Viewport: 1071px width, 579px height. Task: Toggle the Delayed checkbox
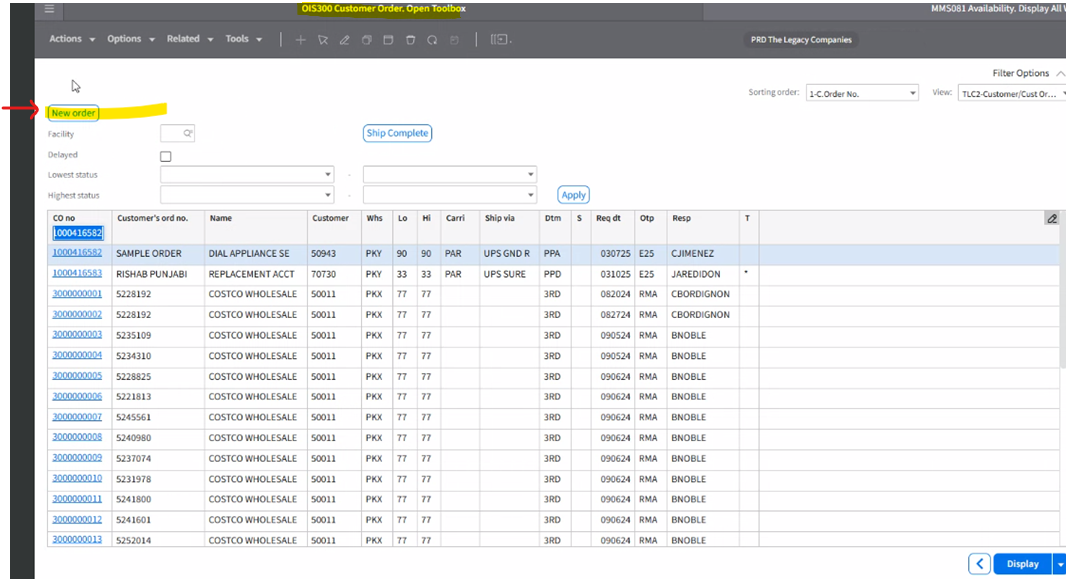[x=165, y=156]
